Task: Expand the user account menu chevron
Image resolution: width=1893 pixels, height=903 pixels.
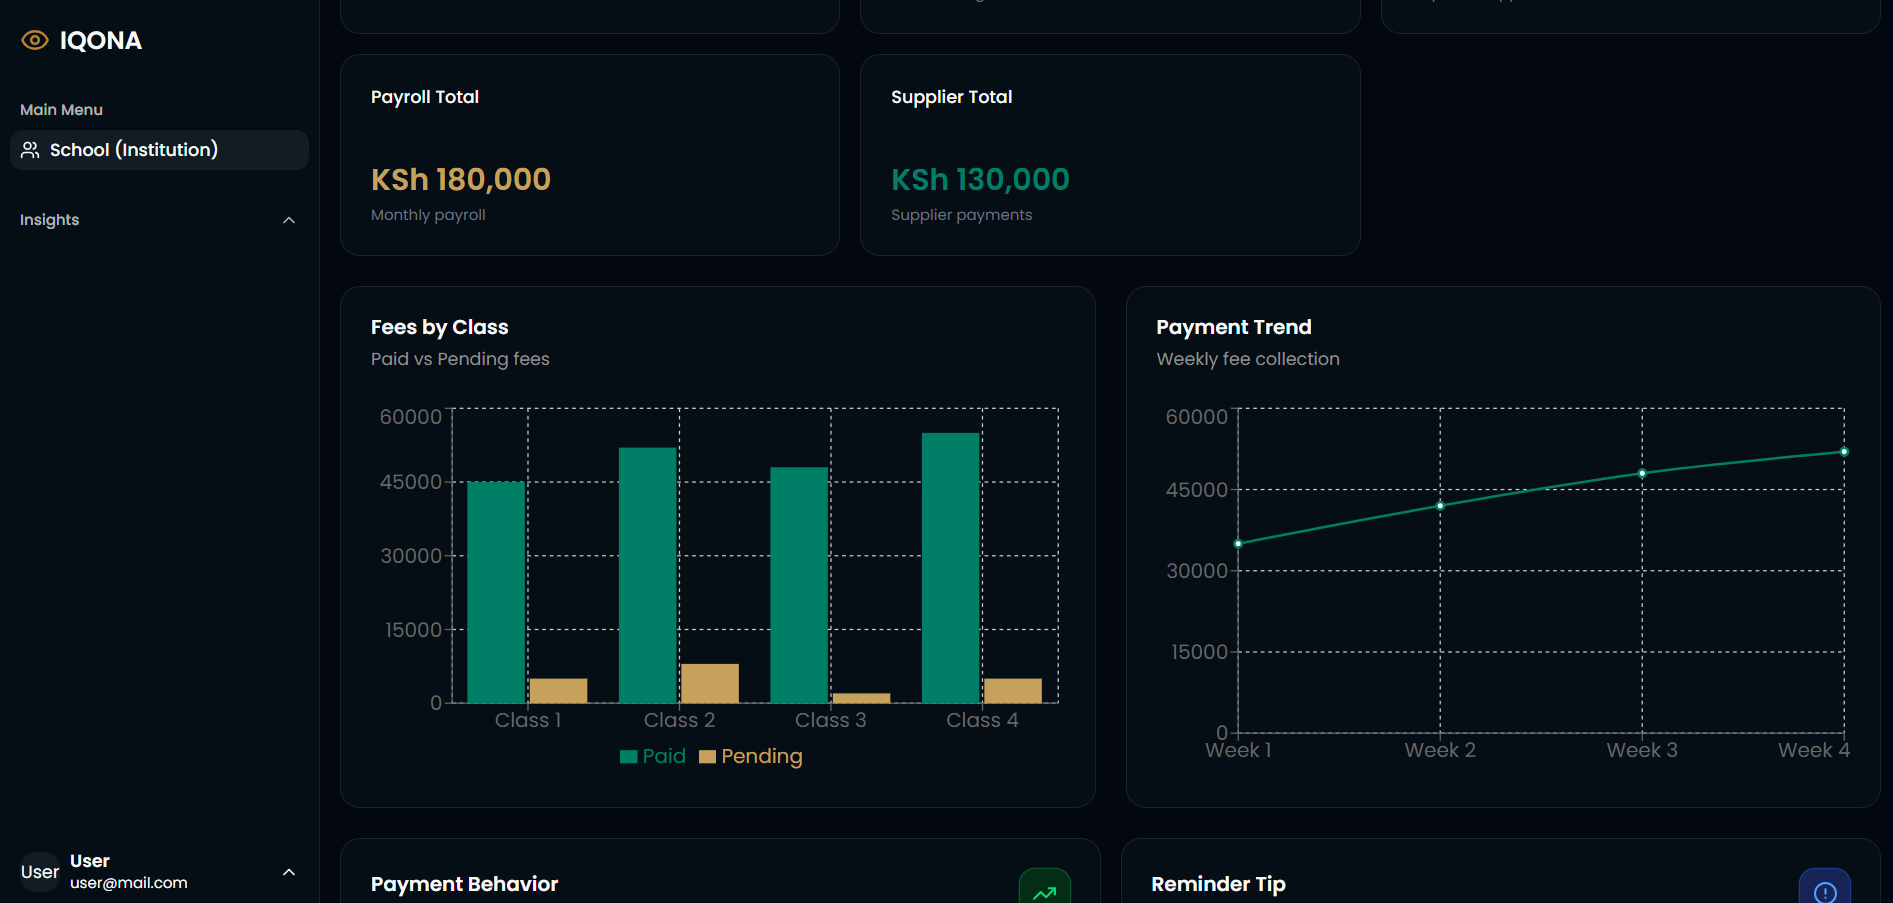Action: (289, 872)
